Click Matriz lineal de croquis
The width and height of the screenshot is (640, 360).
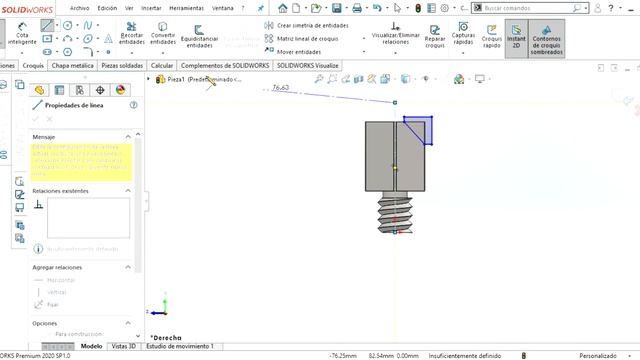pyautogui.click(x=302, y=39)
